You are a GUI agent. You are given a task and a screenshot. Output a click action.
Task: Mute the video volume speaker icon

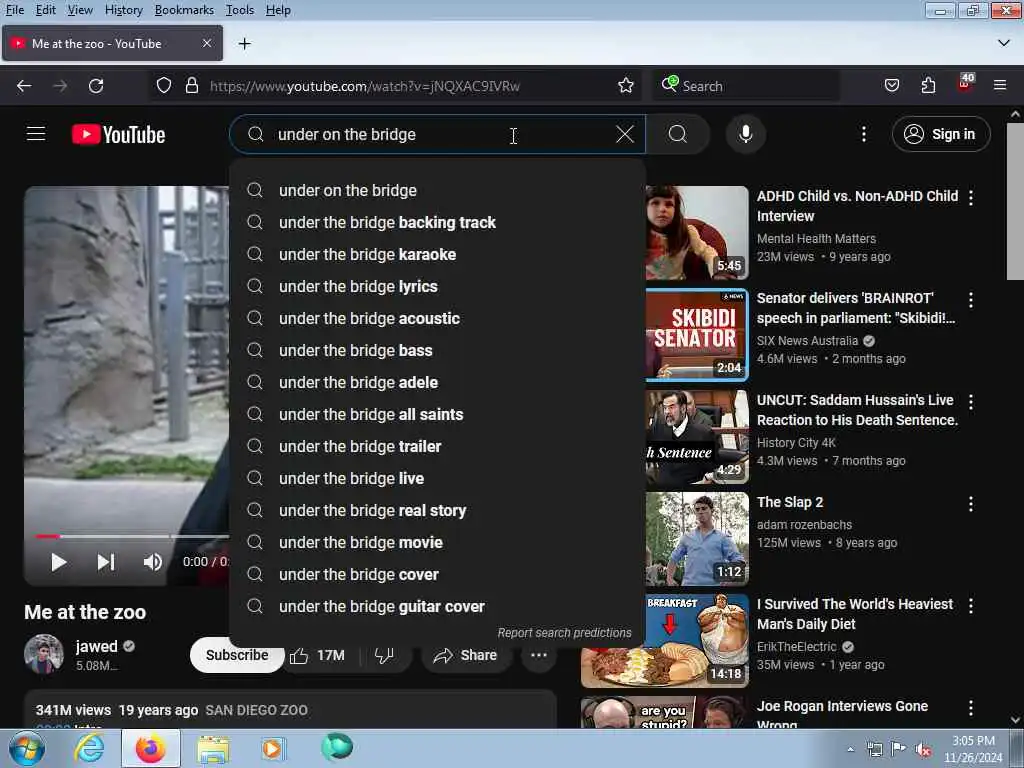153,562
